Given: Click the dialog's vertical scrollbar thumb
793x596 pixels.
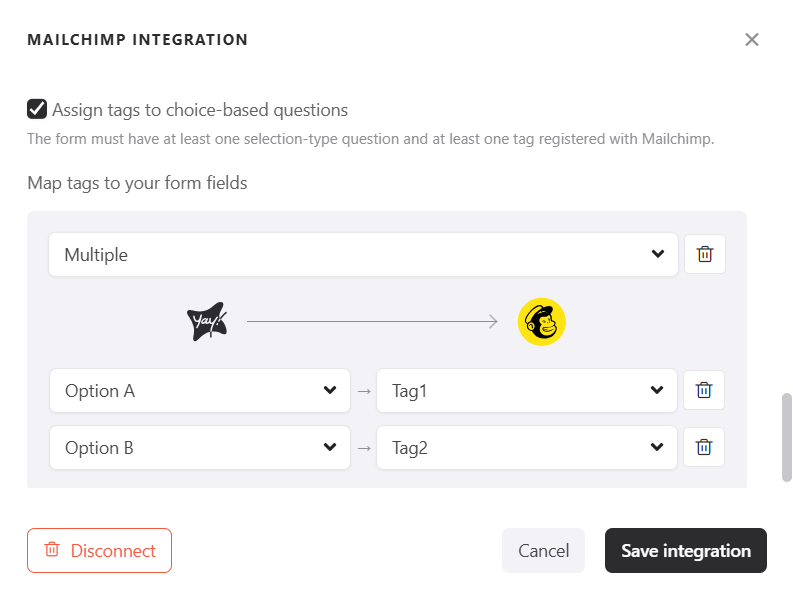Looking at the screenshot, I should [787, 437].
